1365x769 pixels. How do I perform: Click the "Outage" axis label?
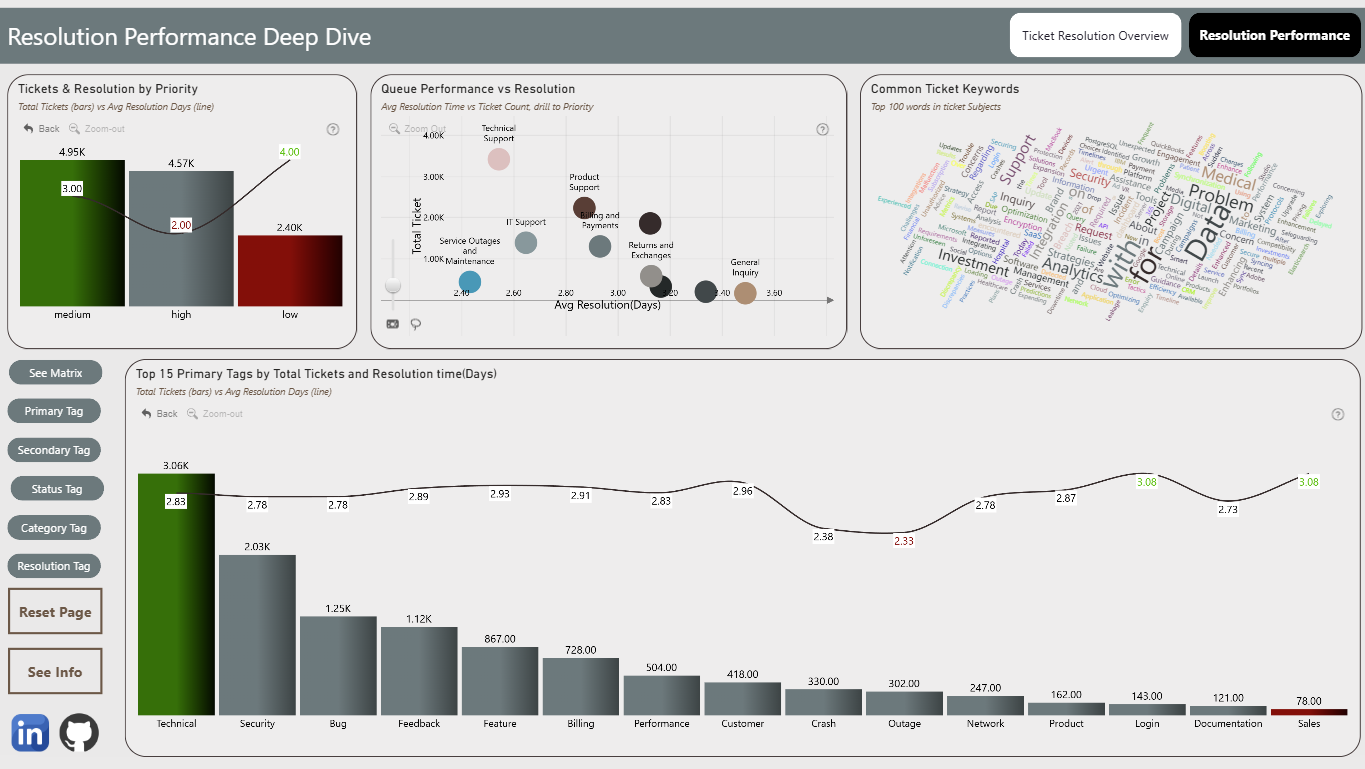click(905, 724)
